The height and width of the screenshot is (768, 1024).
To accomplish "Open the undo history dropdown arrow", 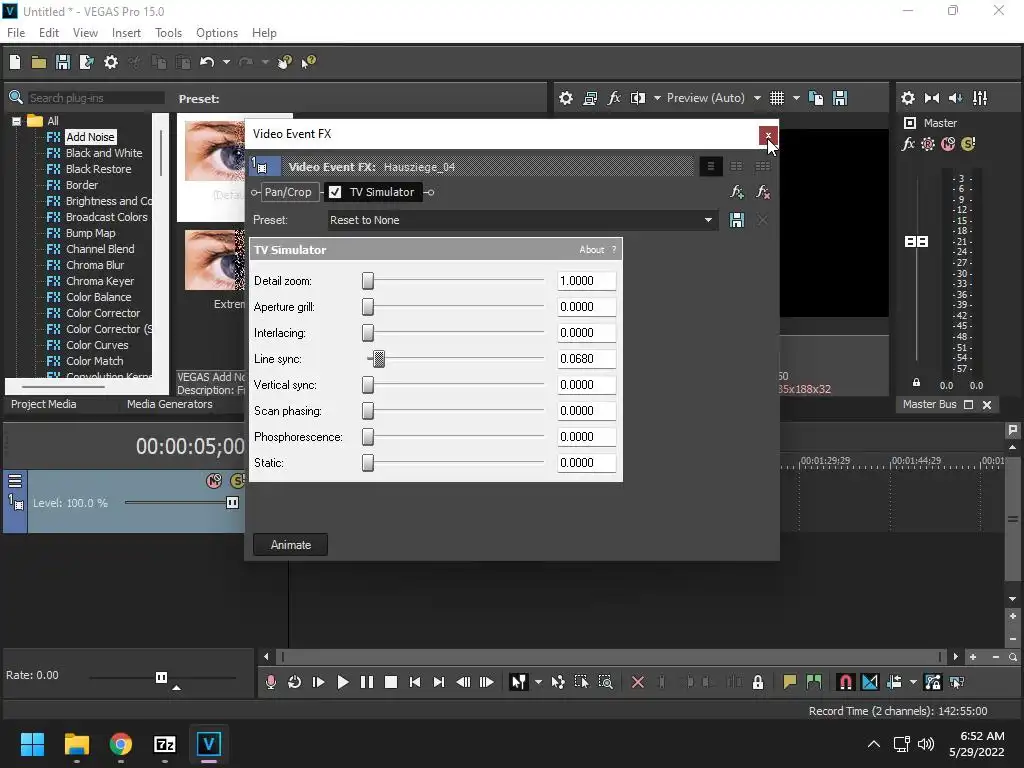I will pyautogui.click(x=226, y=62).
